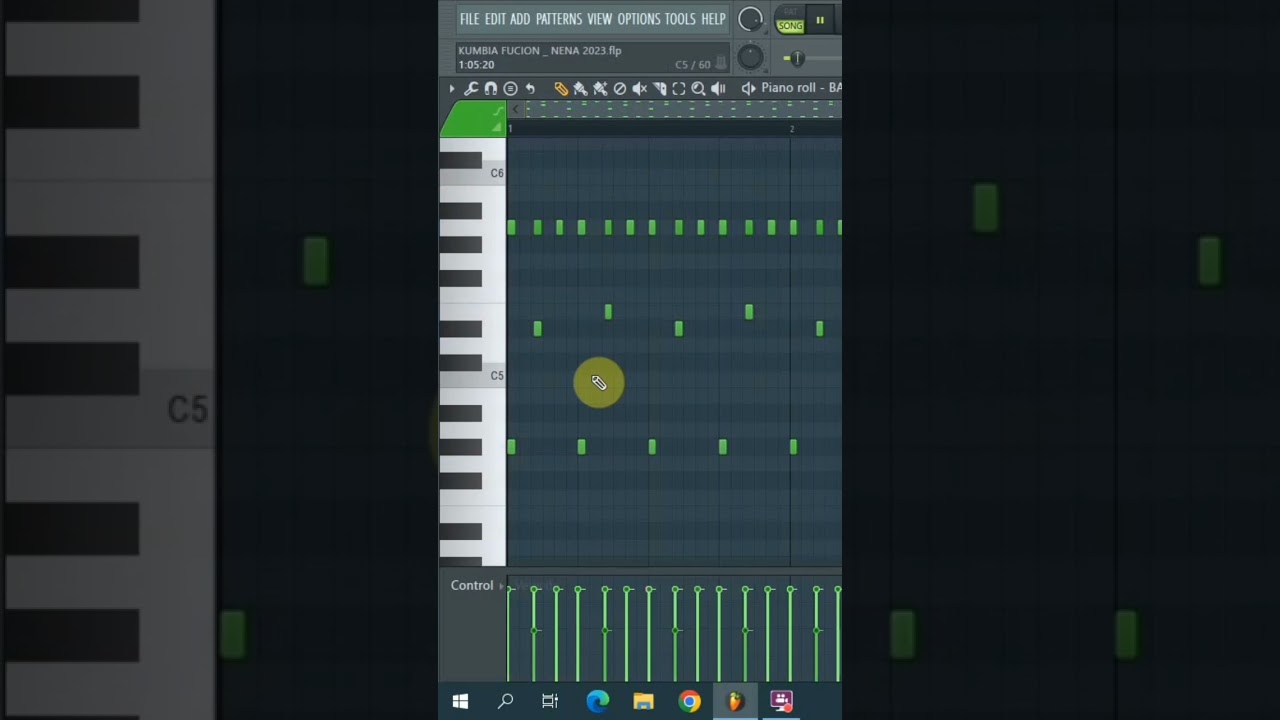Image resolution: width=1280 pixels, height=720 pixels.
Task: Switch playback to SONG mode
Action: click(791, 26)
